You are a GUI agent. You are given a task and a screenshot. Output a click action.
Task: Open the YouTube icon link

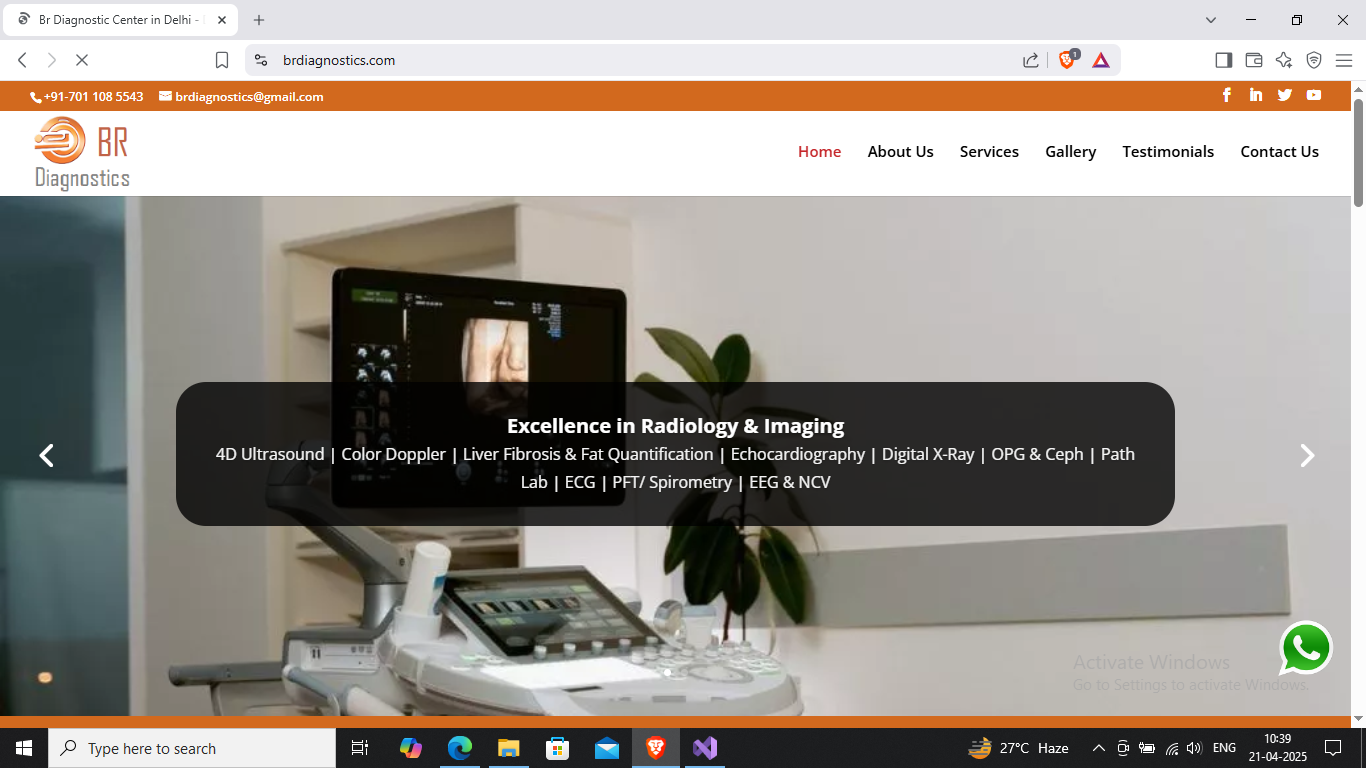coord(1314,95)
